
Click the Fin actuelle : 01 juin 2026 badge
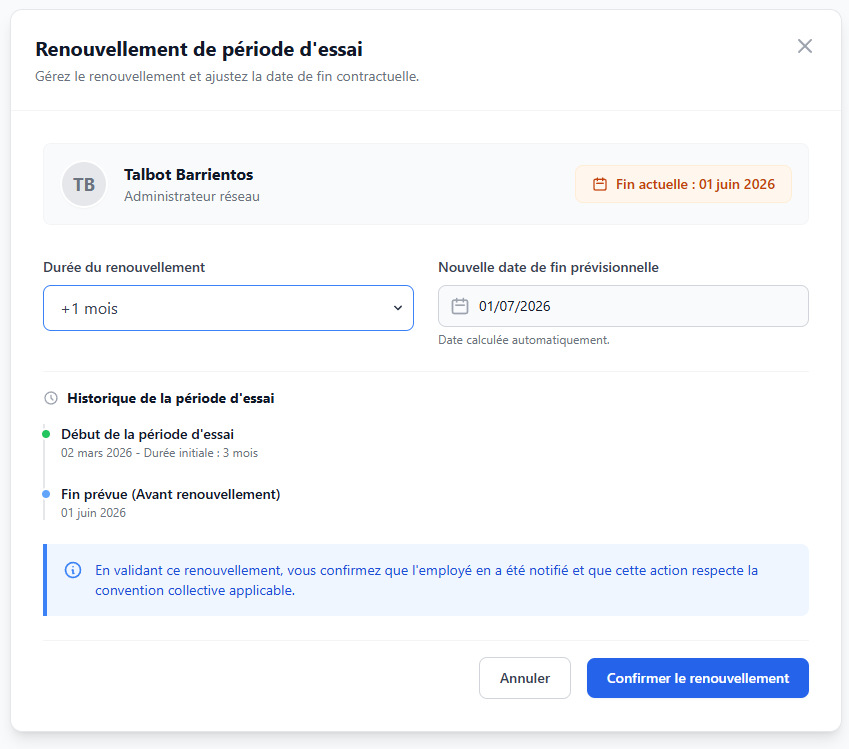click(x=683, y=184)
